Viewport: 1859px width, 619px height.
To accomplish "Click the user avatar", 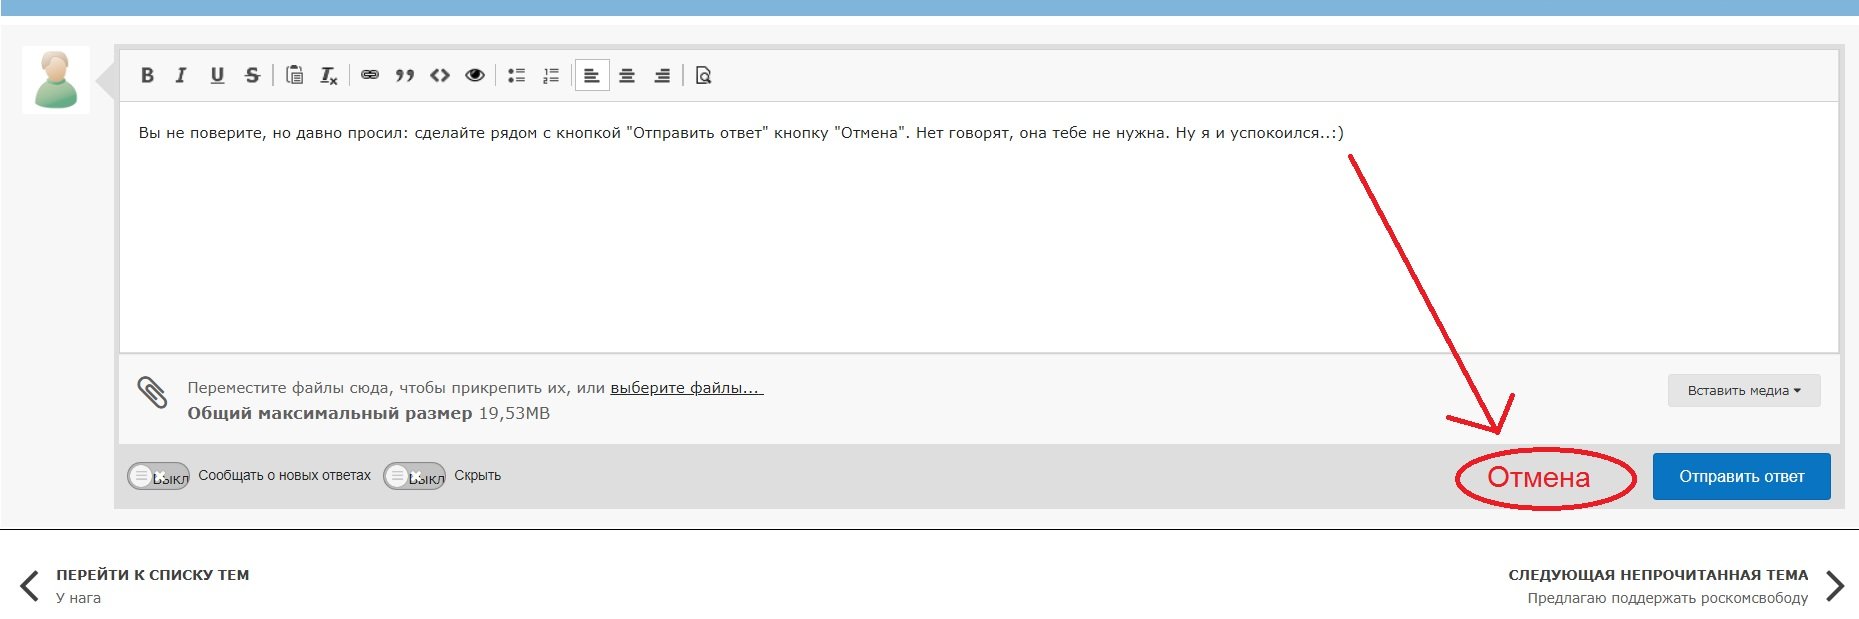I will pyautogui.click(x=56, y=80).
